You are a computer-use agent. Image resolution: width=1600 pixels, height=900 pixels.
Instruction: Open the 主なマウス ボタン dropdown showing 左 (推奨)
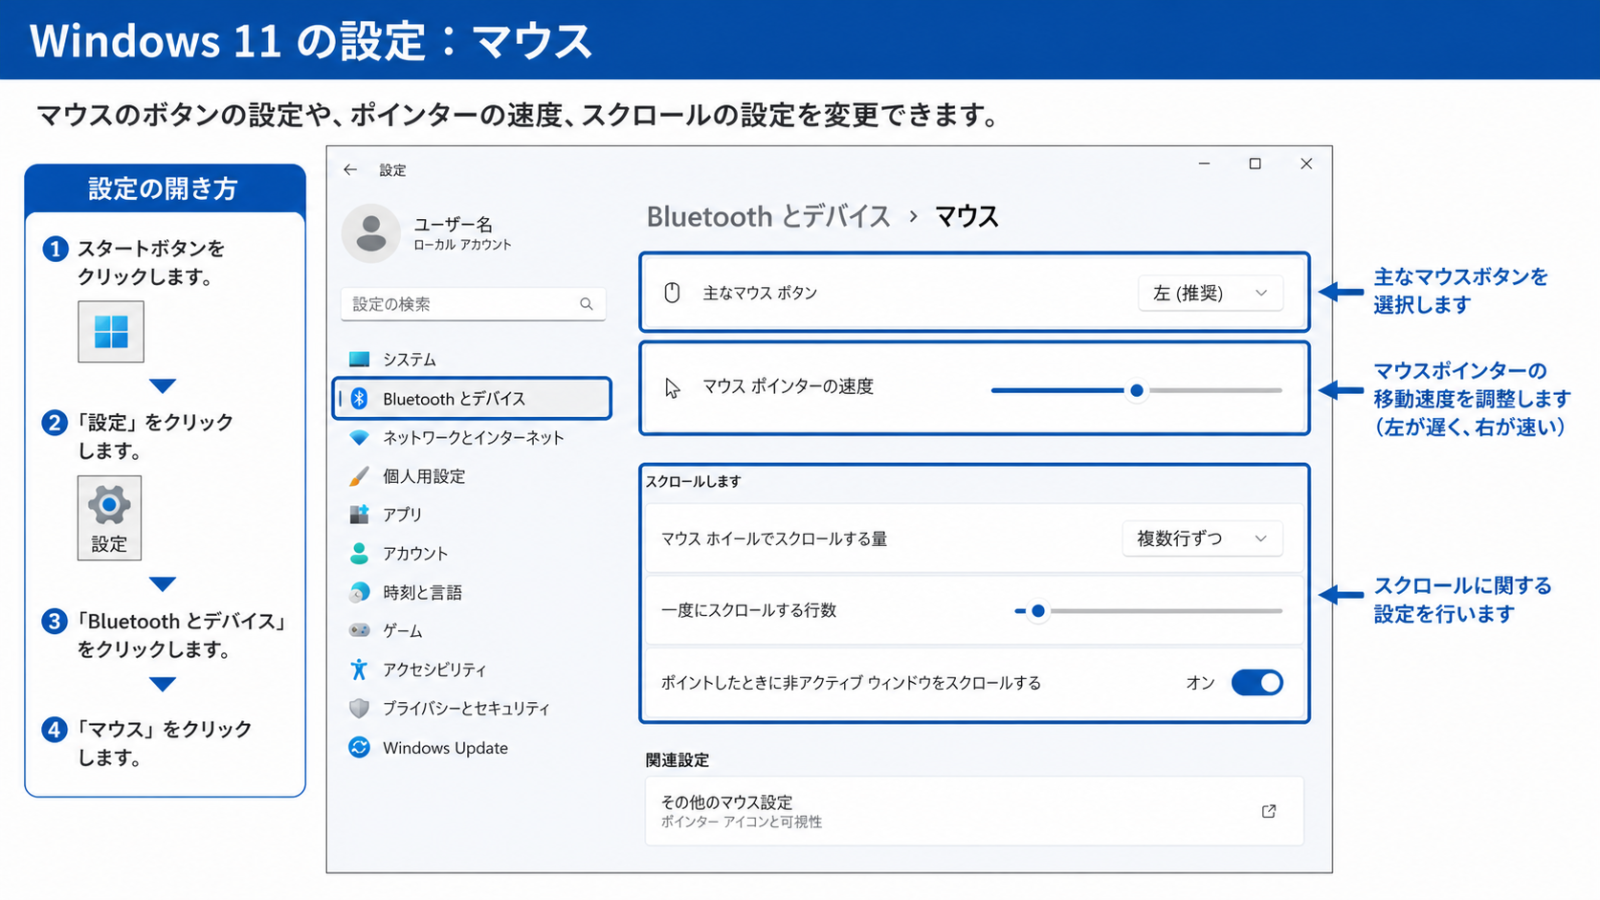1210,293
